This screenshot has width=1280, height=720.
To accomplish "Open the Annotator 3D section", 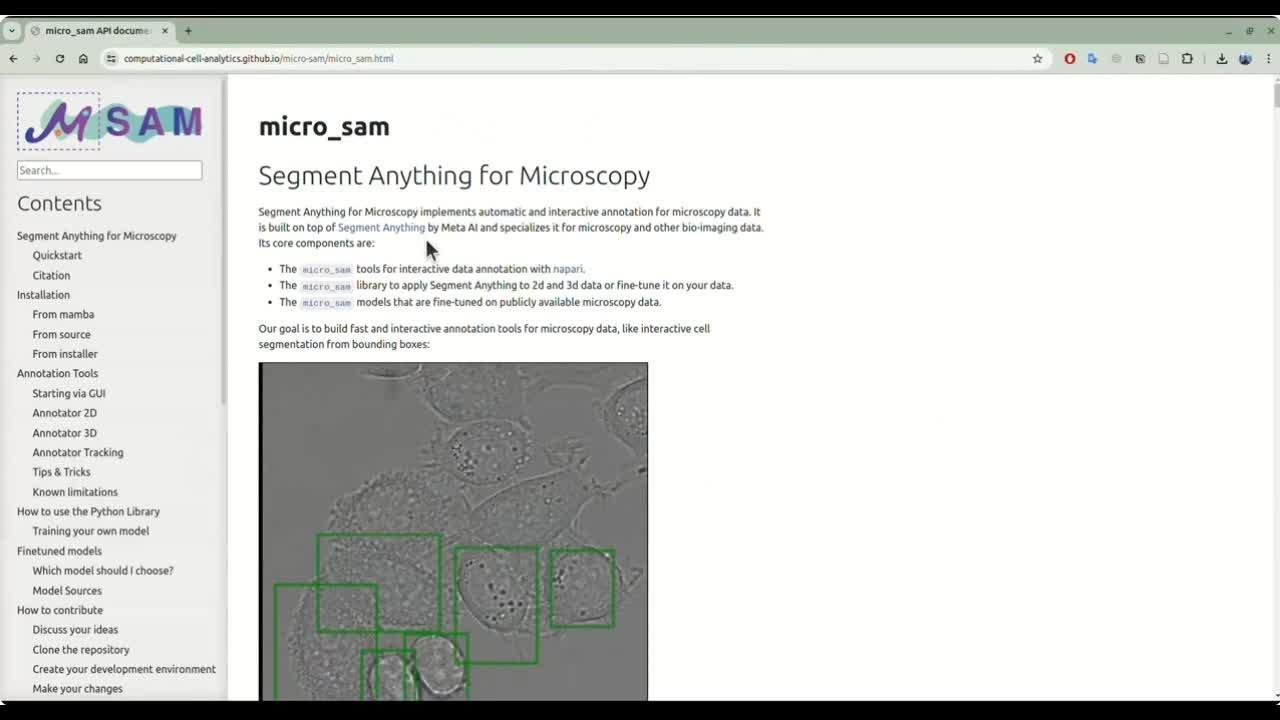I will (x=64, y=433).
